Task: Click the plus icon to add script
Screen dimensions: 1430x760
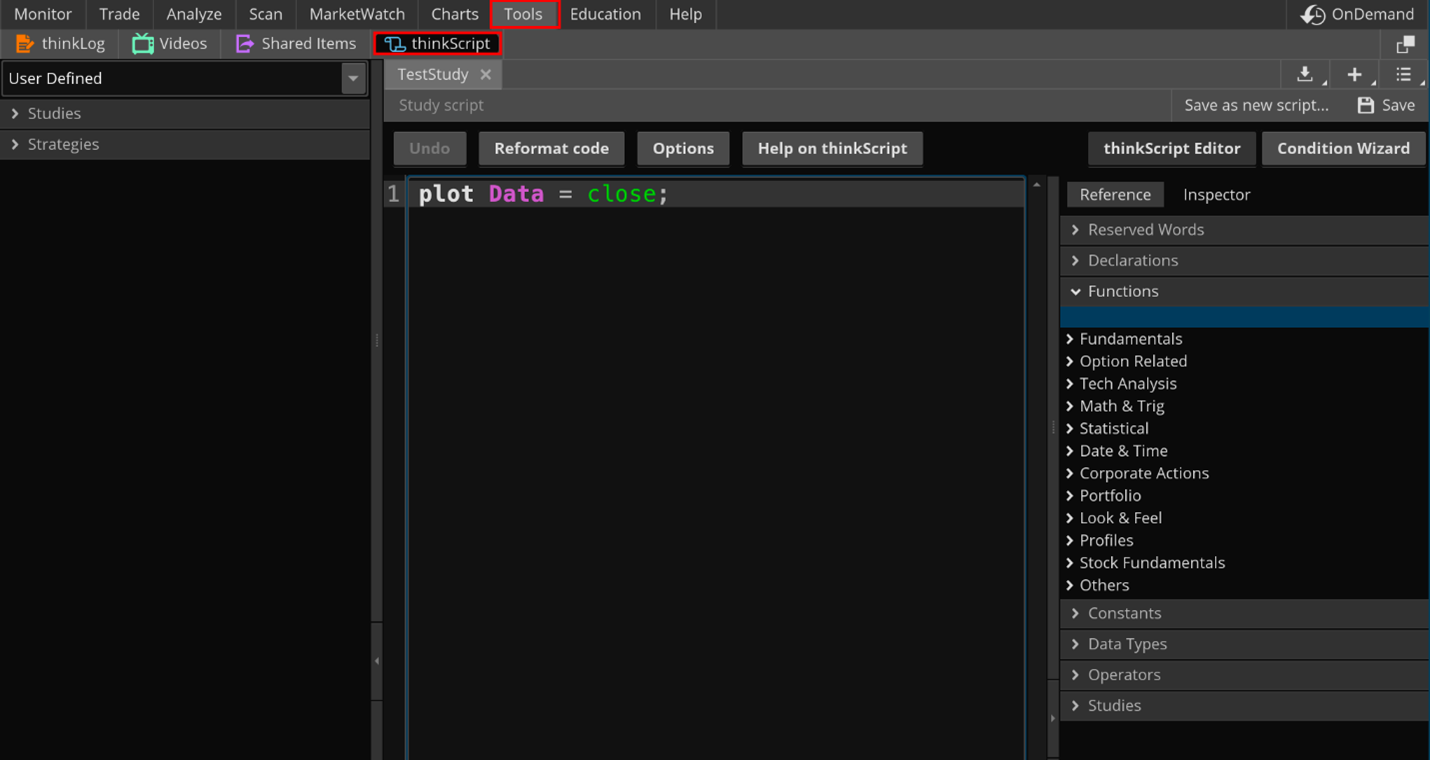Action: click(x=1354, y=74)
